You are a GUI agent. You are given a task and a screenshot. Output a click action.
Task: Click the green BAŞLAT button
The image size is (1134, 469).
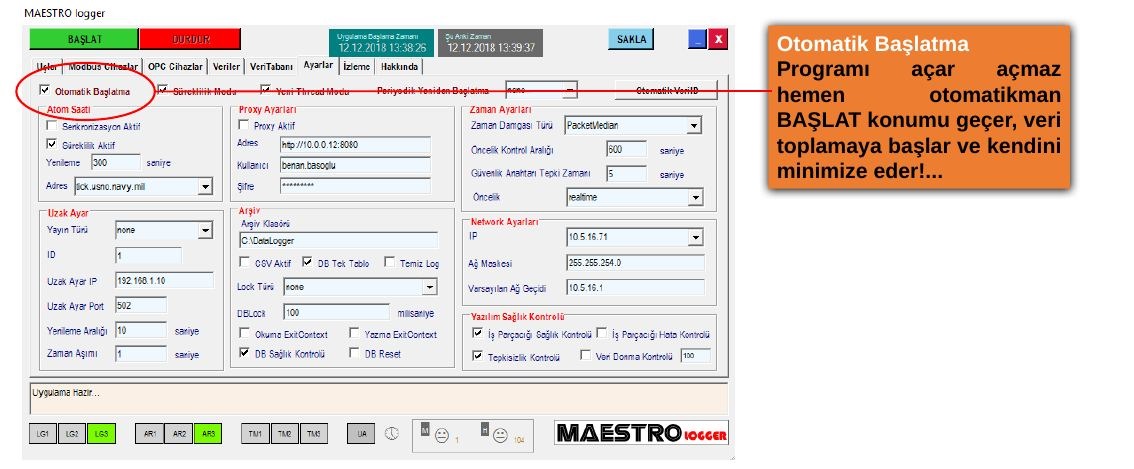point(84,39)
